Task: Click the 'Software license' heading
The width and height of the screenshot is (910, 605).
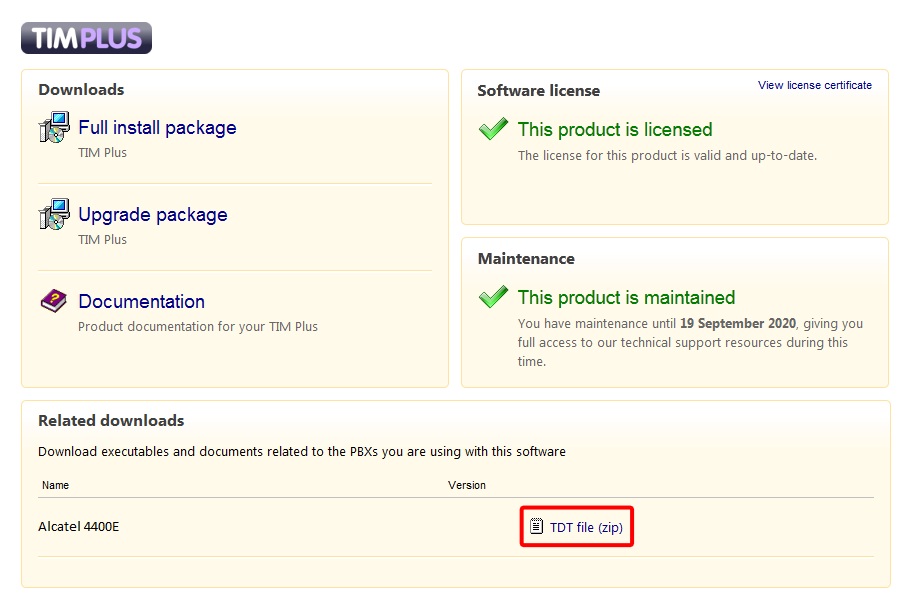Action: 539,91
